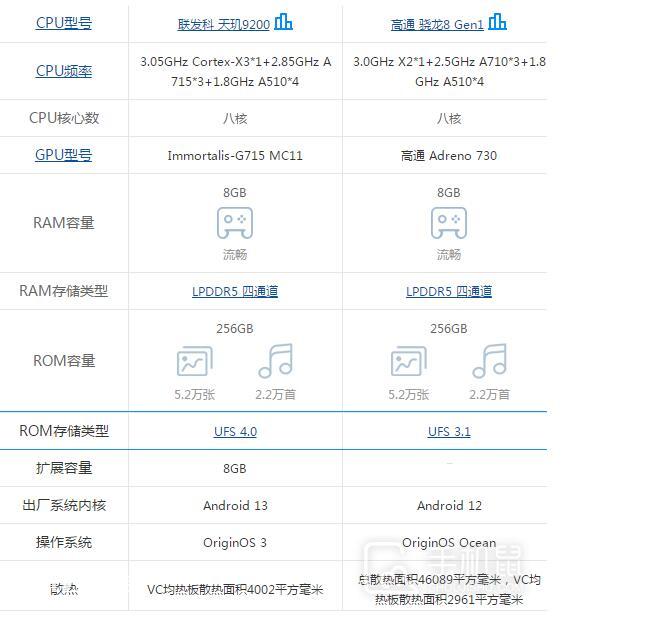Click the photo icon above left 5.2万张

point(195,361)
